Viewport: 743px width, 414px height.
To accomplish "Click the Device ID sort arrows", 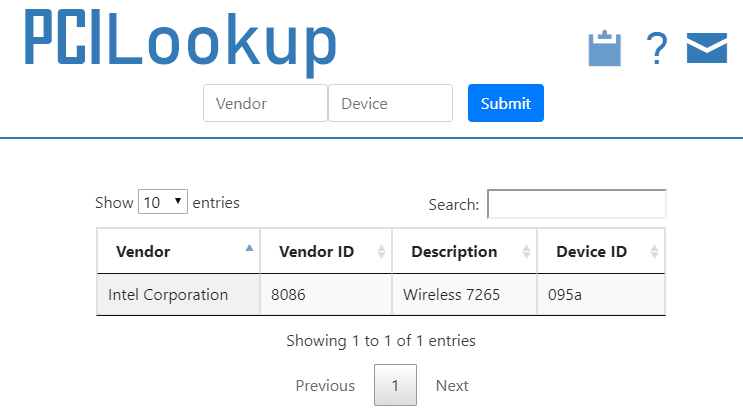I will click(654, 252).
